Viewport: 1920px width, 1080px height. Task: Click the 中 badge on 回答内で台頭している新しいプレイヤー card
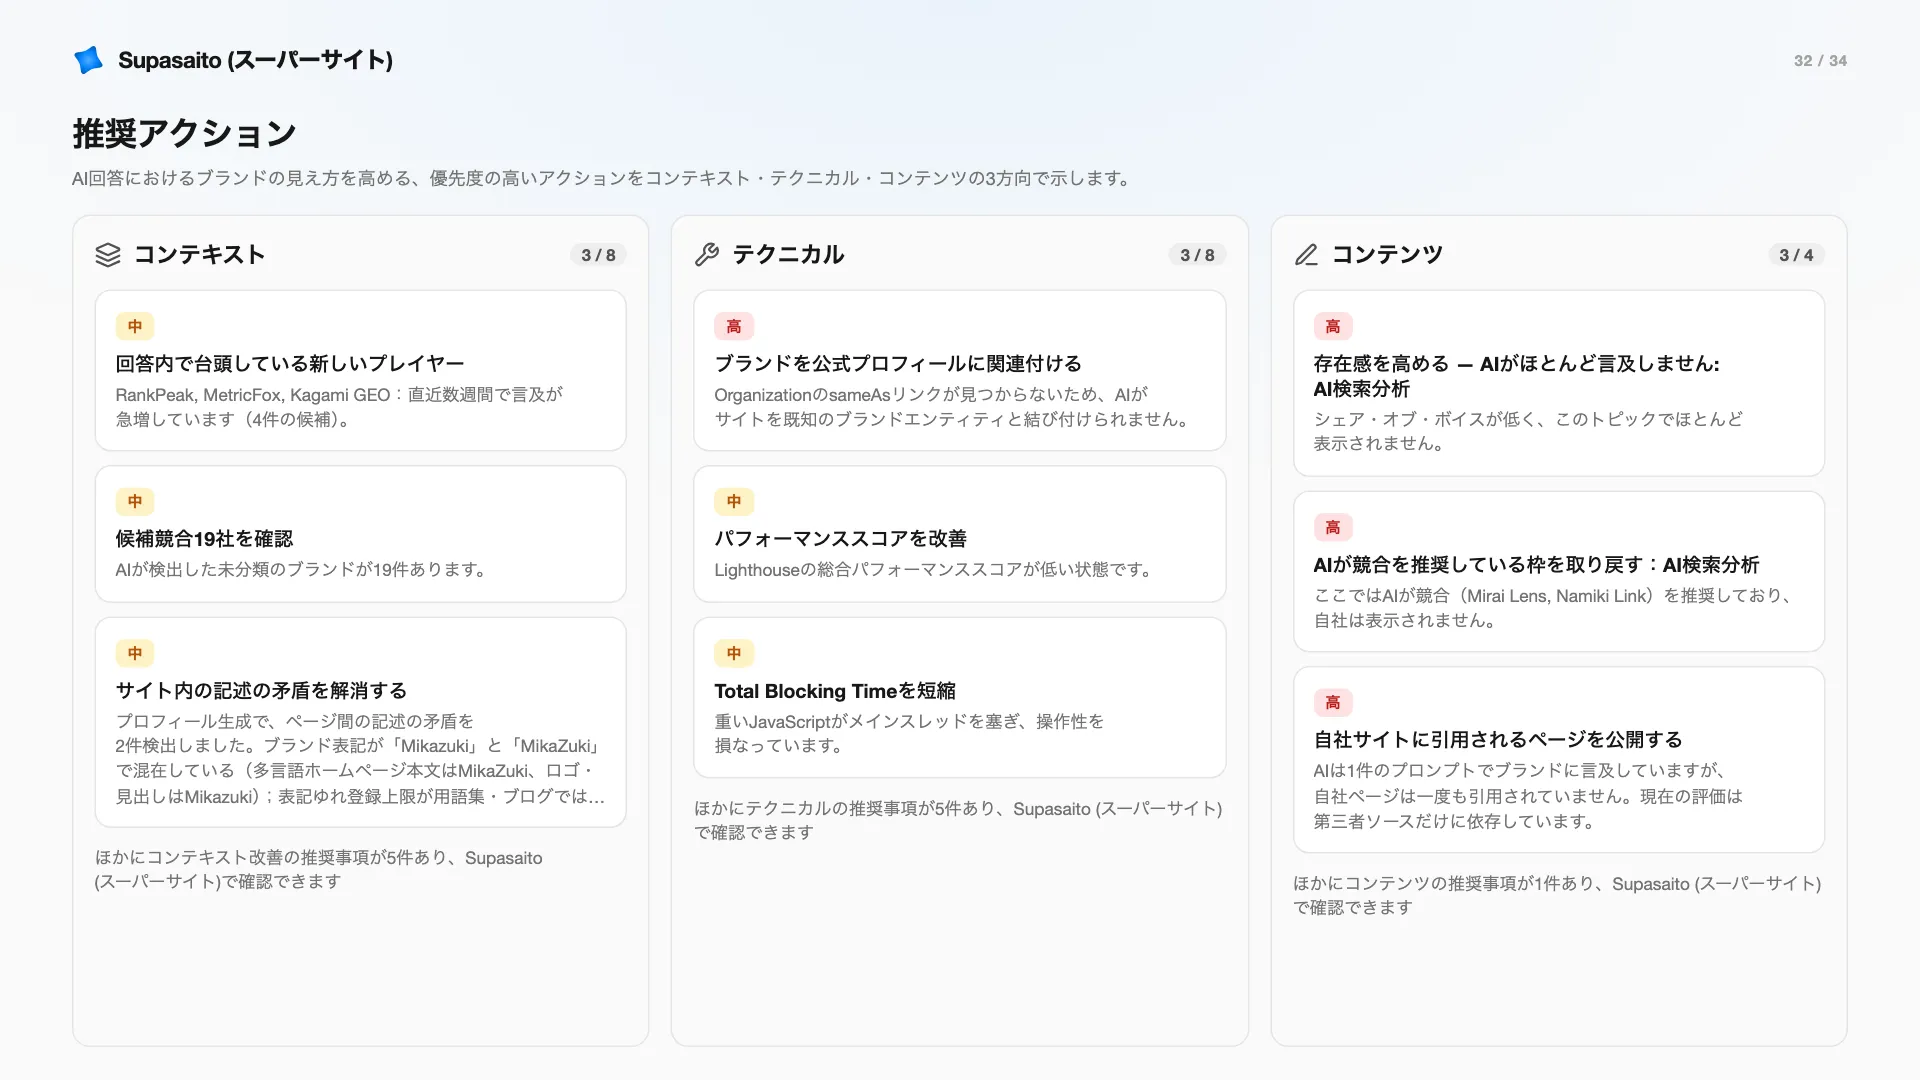(135, 326)
